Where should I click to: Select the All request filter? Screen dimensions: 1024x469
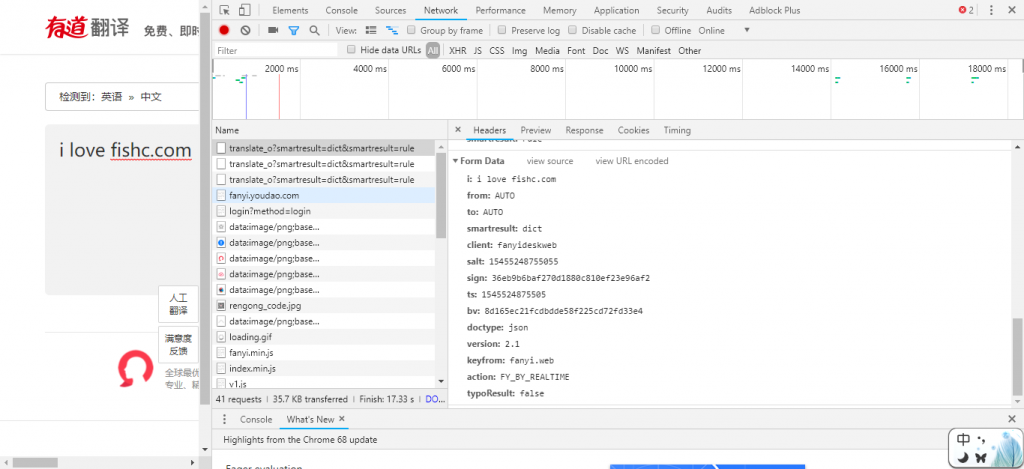(x=433, y=50)
